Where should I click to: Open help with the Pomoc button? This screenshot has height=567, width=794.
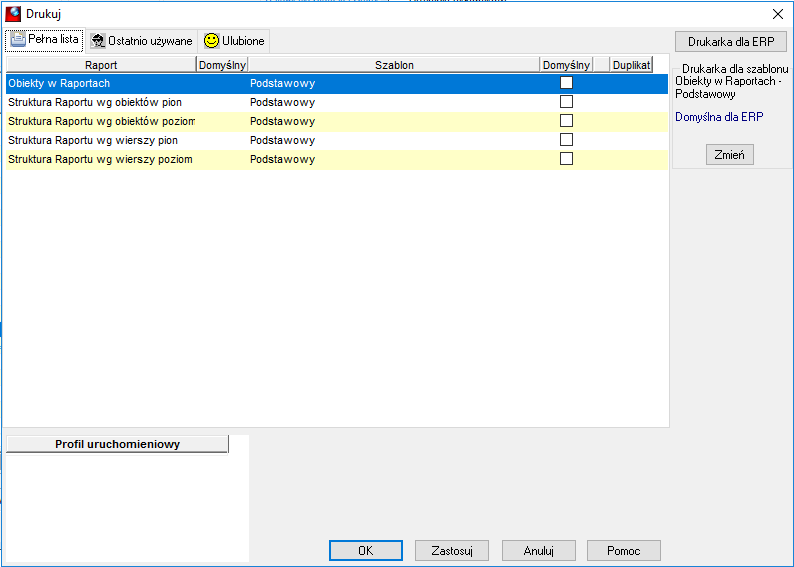pyautogui.click(x=624, y=550)
